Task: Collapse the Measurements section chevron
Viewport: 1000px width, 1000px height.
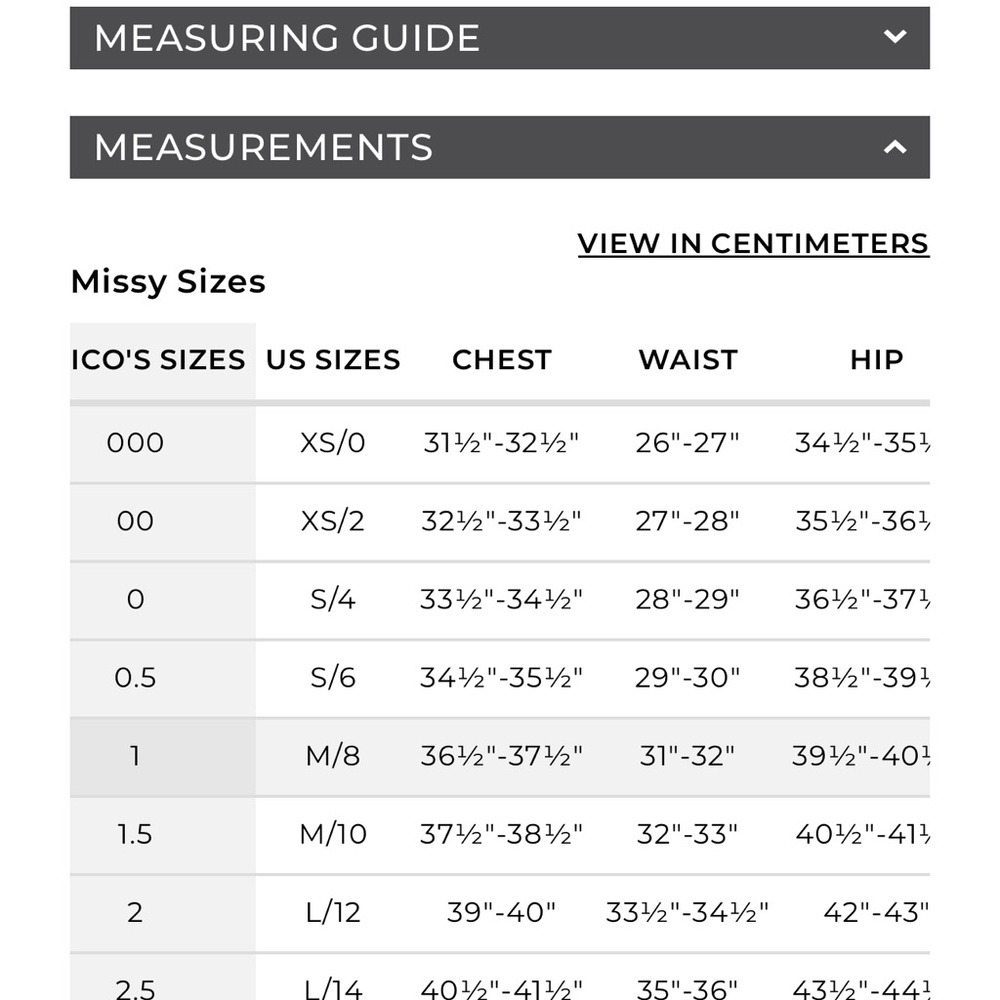Action: tap(895, 147)
